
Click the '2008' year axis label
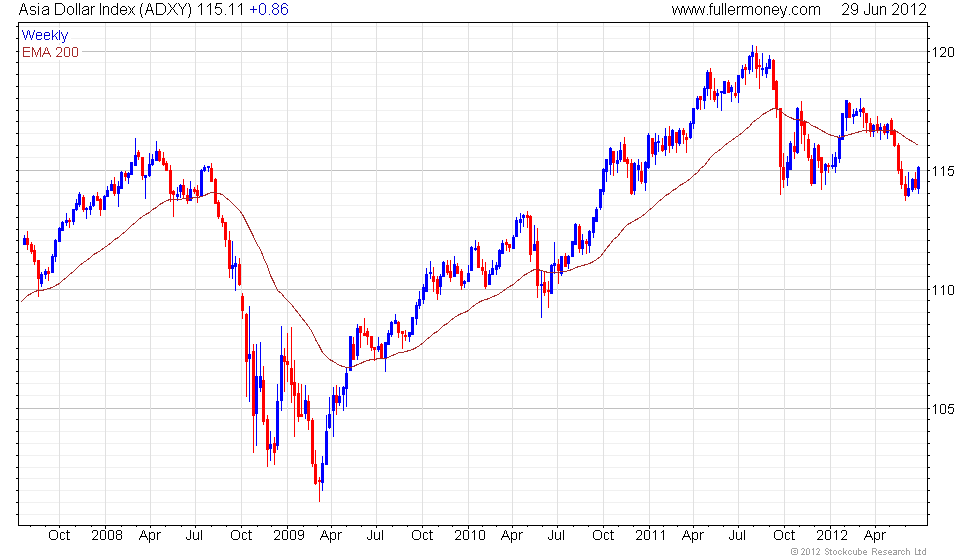(x=107, y=536)
